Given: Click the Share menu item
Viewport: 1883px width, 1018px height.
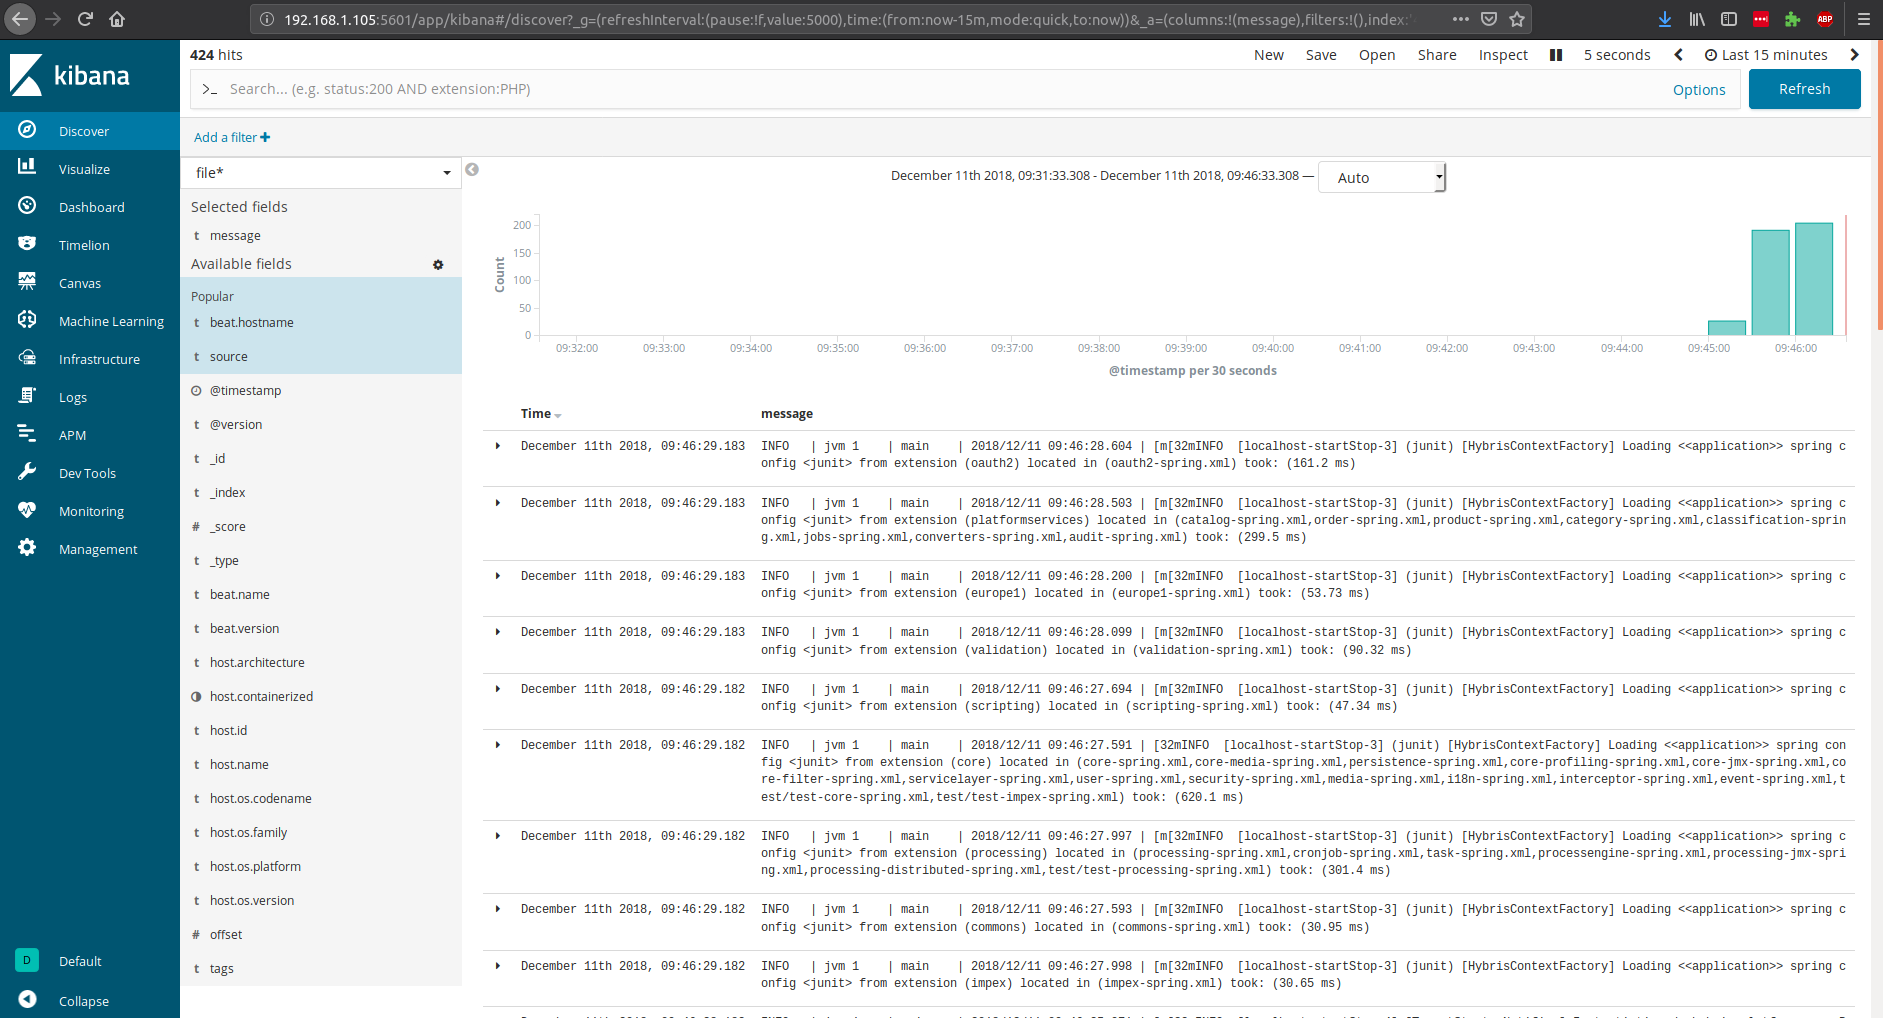Looking at the screenshot, I should point(1436,55).
